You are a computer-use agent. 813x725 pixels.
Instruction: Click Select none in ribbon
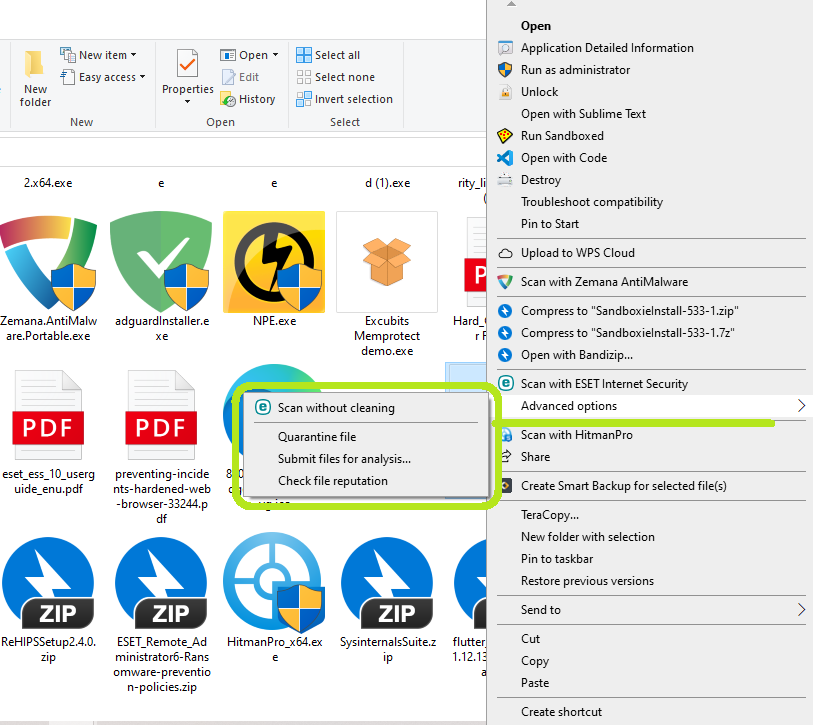click(x=335, y=77)
